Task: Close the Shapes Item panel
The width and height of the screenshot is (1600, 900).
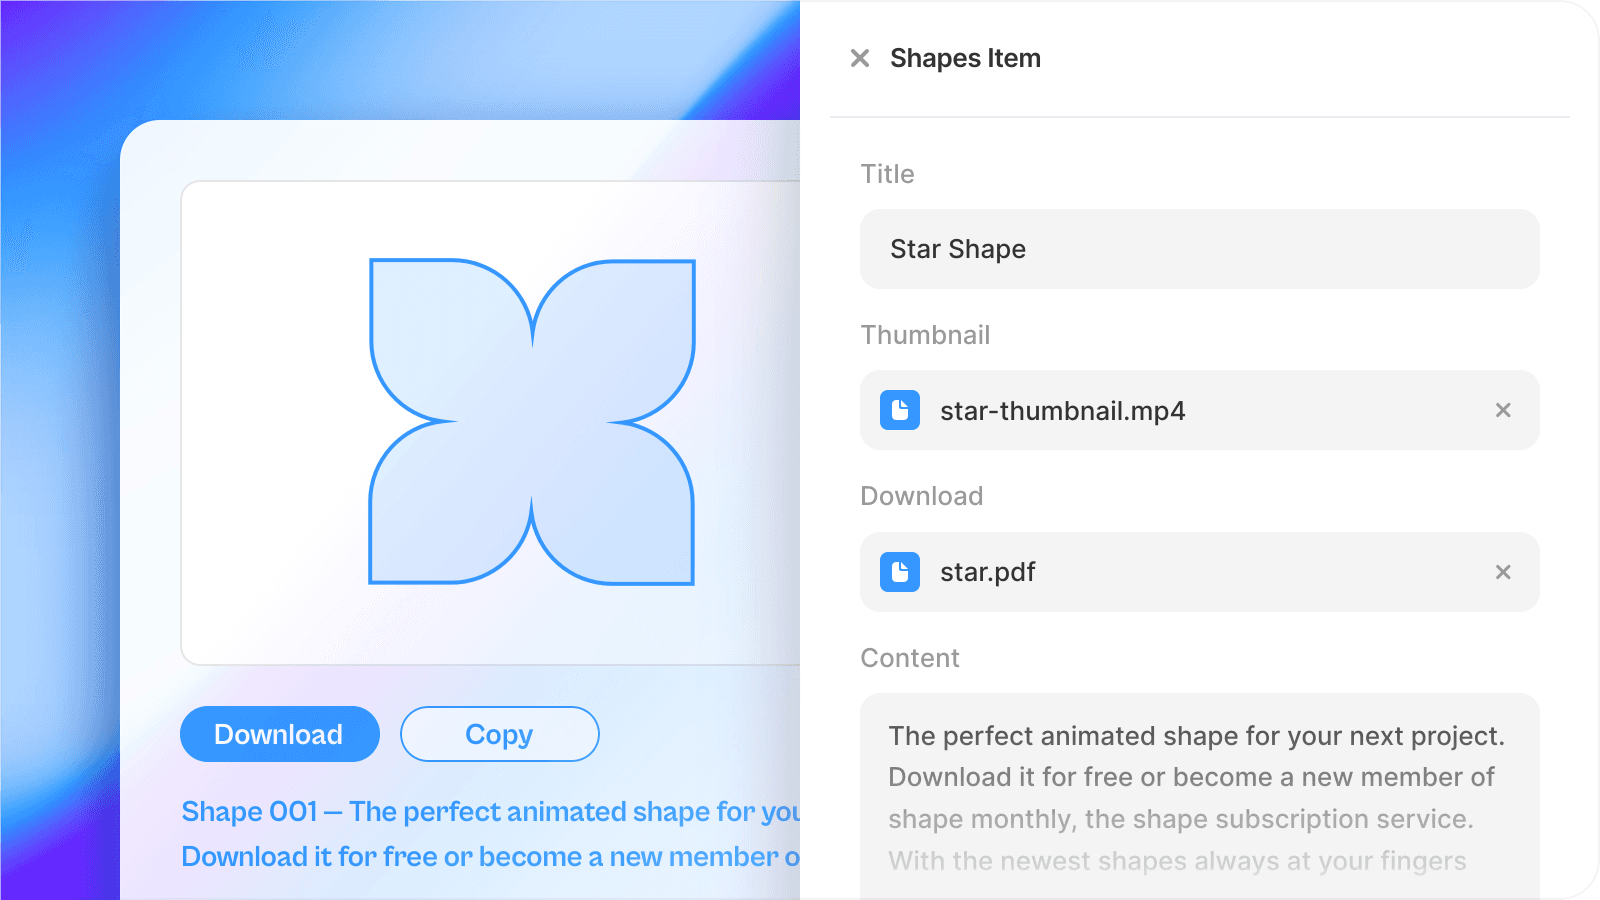Action: [860, 58]
